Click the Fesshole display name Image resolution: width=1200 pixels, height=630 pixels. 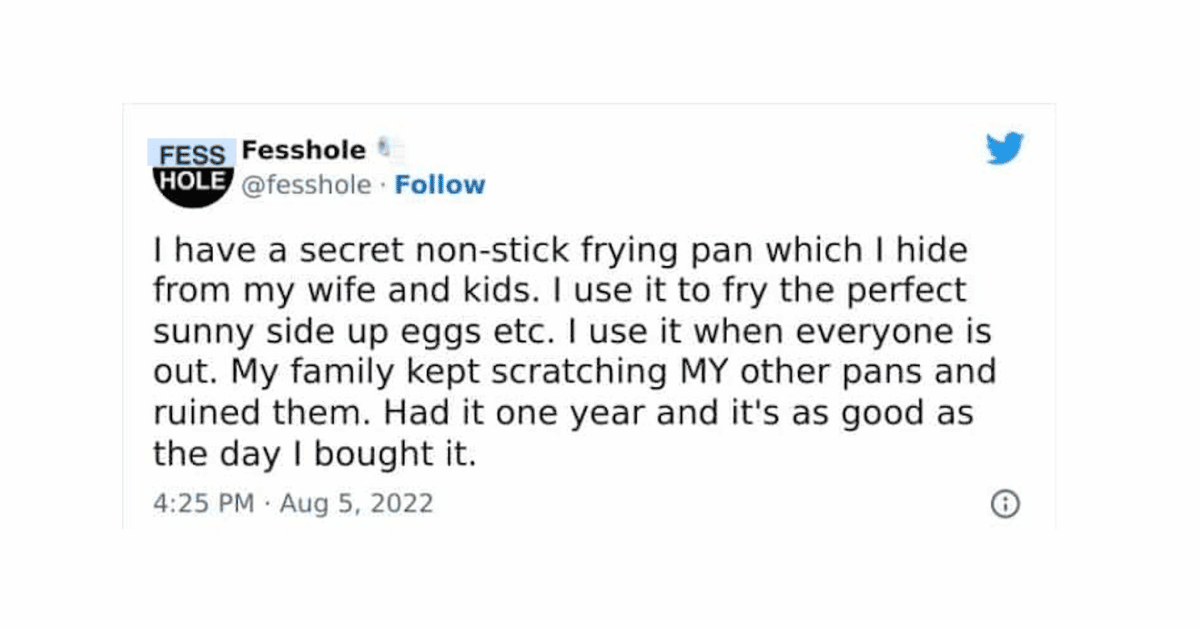point(302,149)
